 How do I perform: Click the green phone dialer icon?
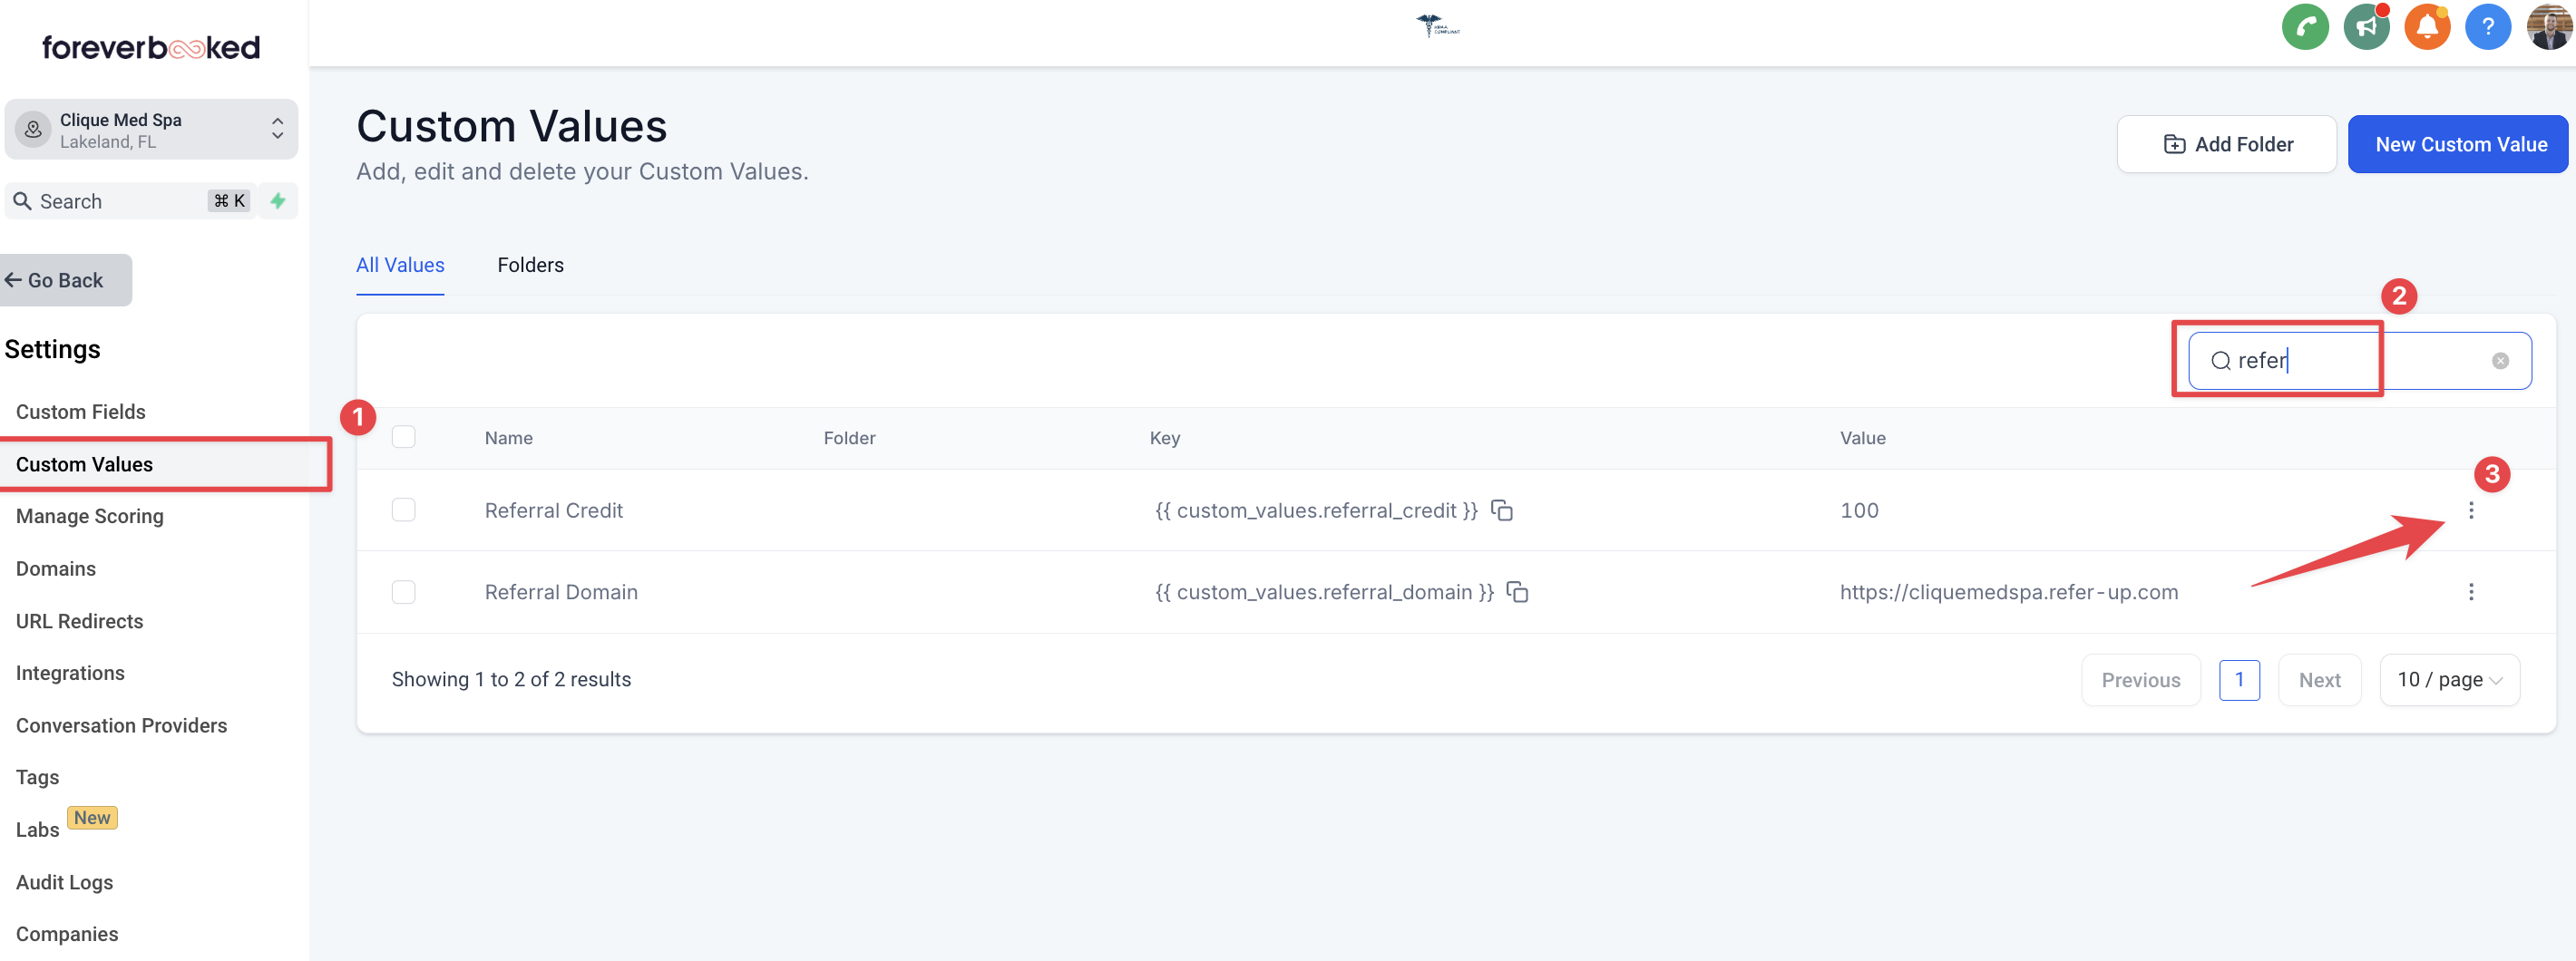pos(2305,27)
